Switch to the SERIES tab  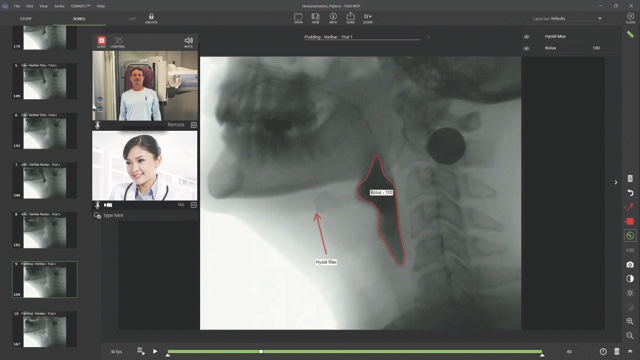point(79,19)
